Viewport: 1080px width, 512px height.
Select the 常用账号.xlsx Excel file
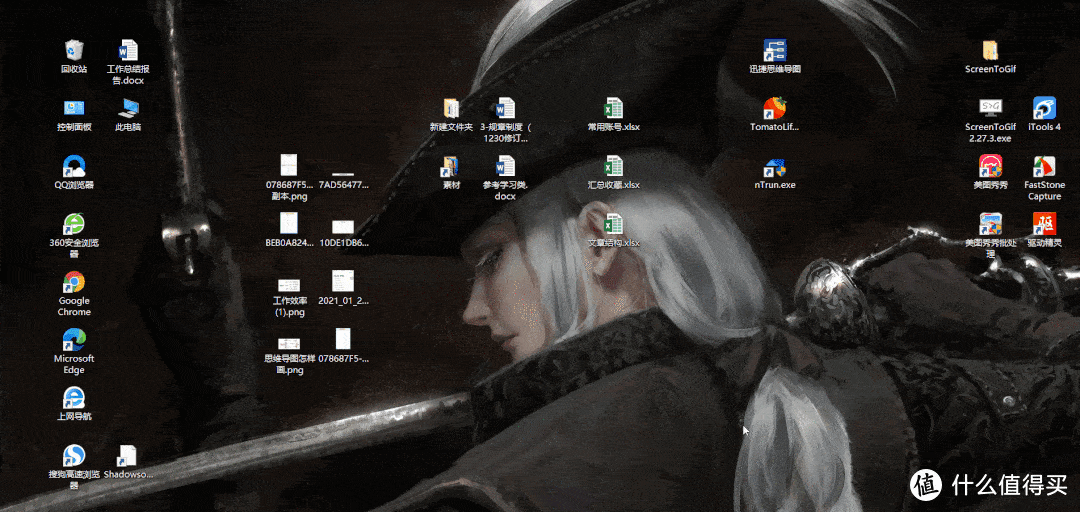[x=614, y=109]
